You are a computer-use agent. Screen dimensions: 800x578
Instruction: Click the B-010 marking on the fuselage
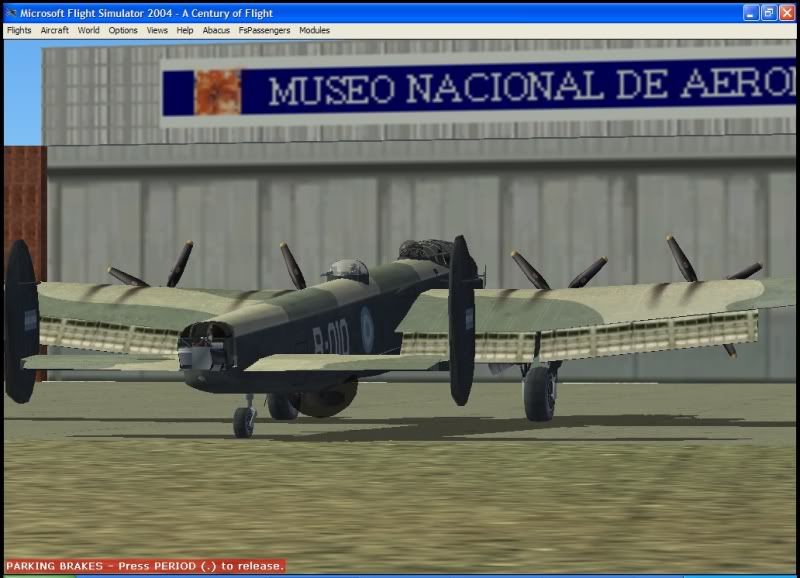point(331,336)
